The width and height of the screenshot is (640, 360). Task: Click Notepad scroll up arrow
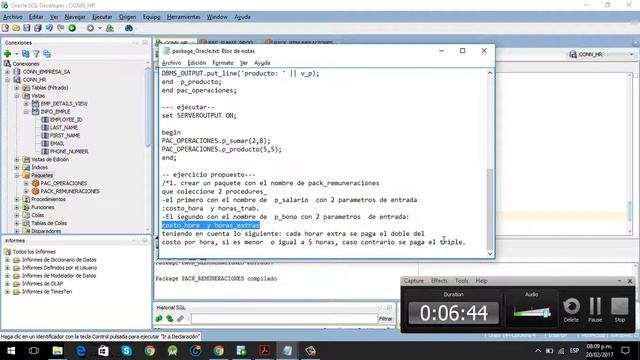tap(490, 73)
